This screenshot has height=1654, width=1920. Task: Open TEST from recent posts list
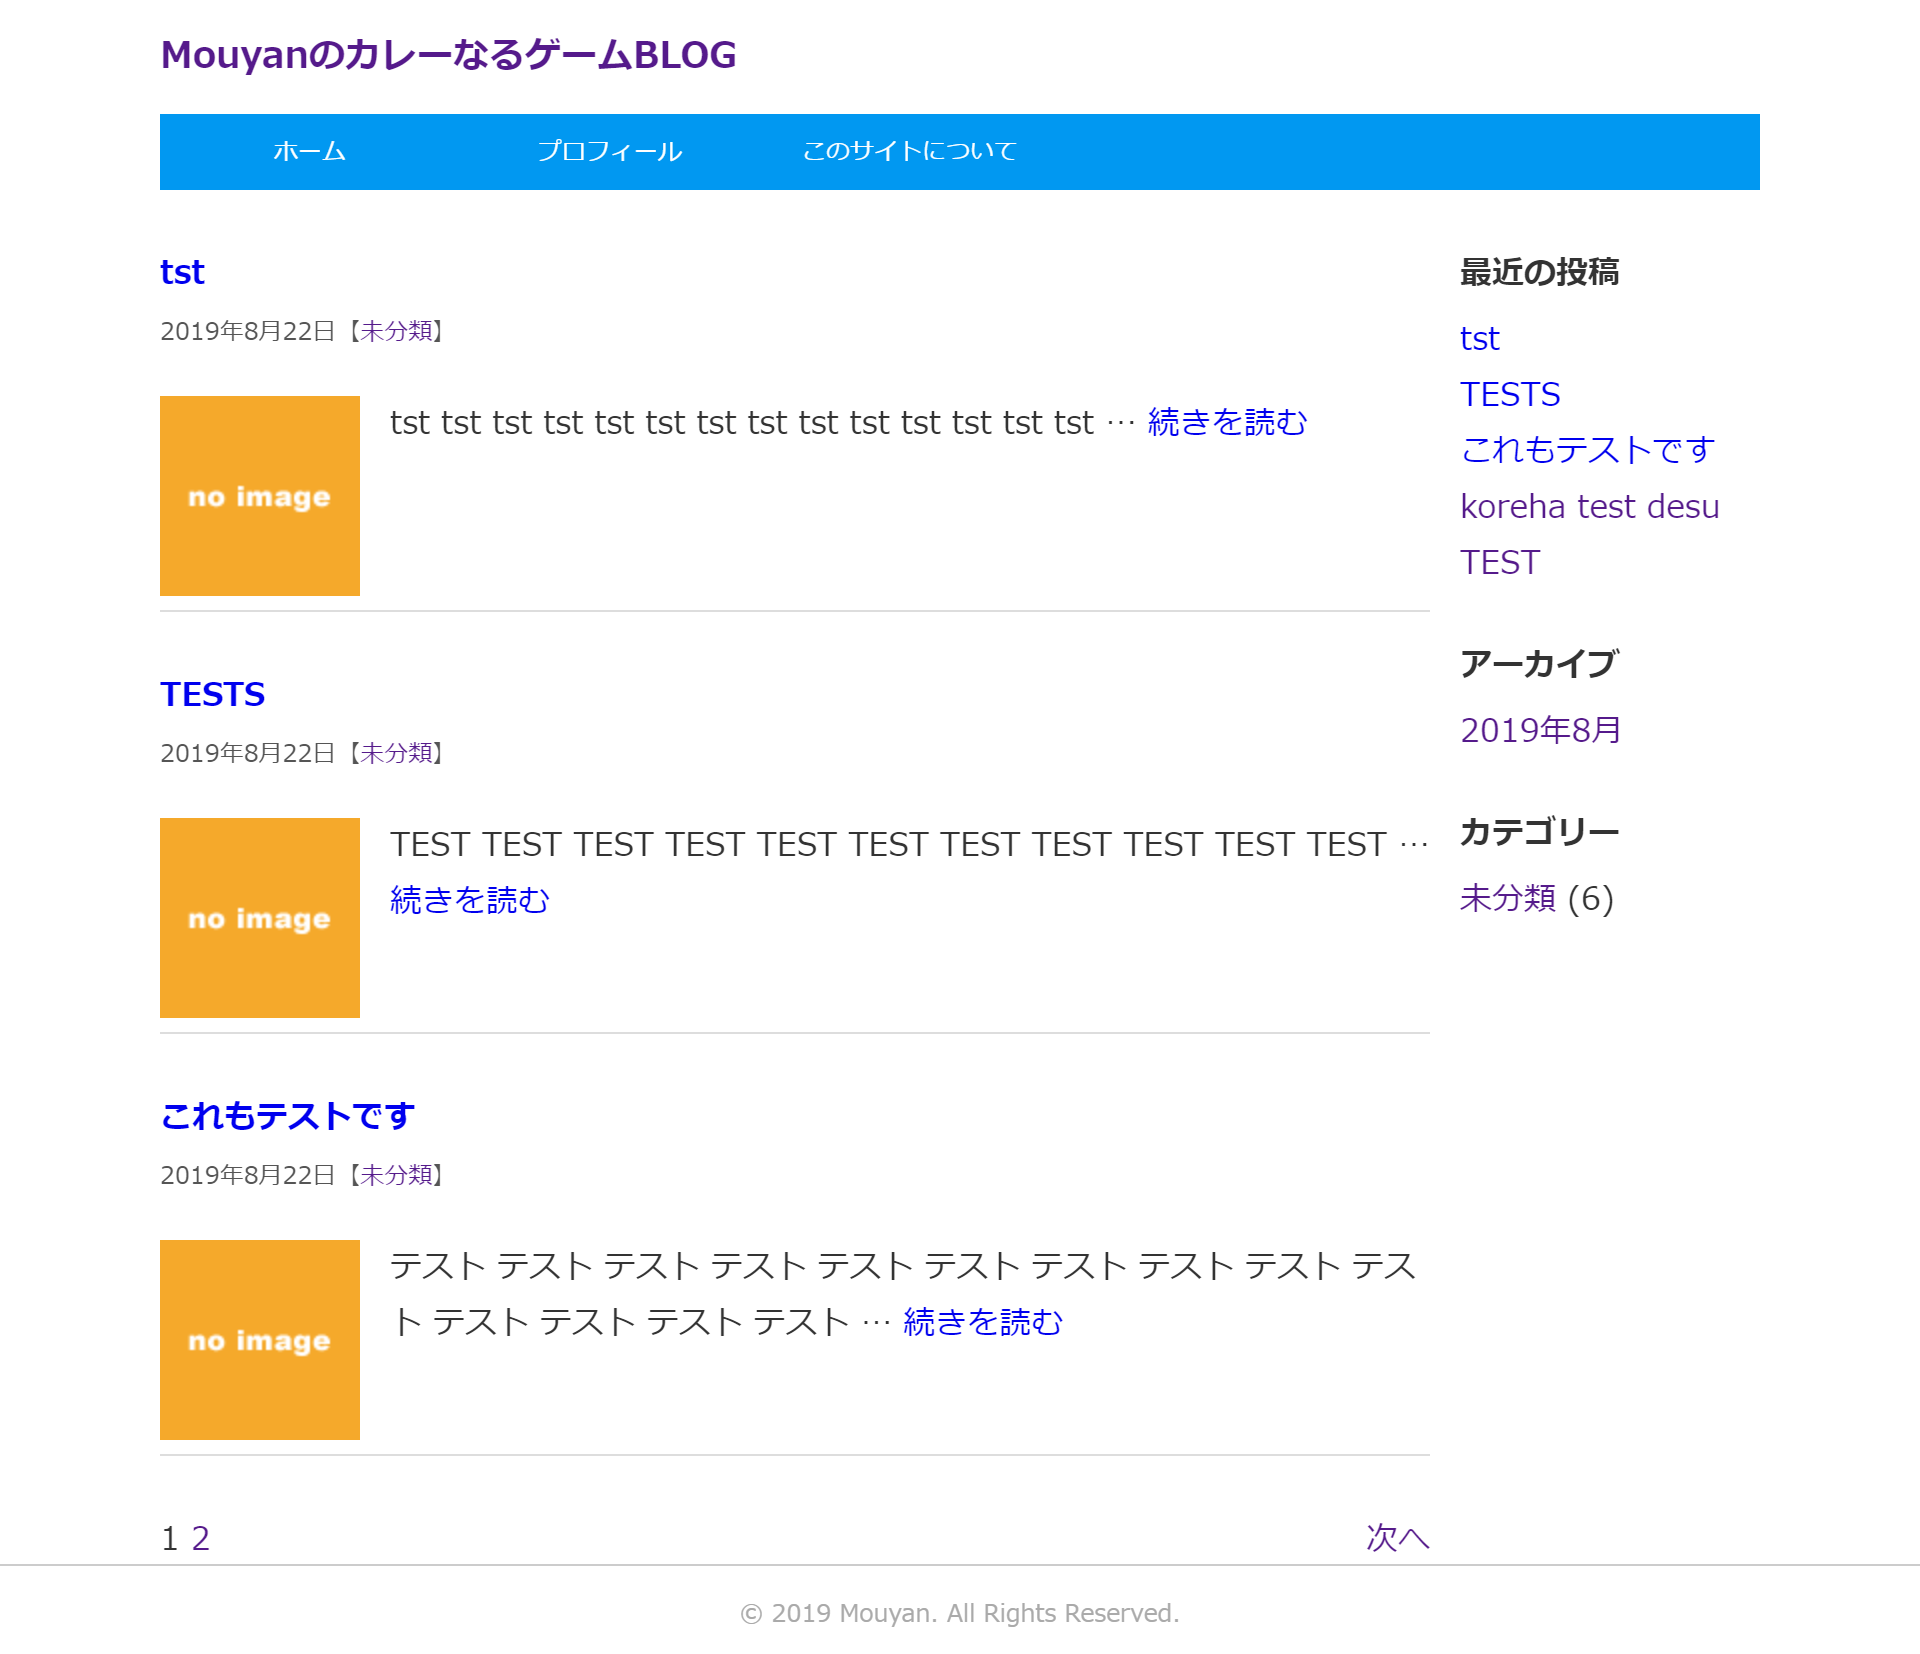1499,562
